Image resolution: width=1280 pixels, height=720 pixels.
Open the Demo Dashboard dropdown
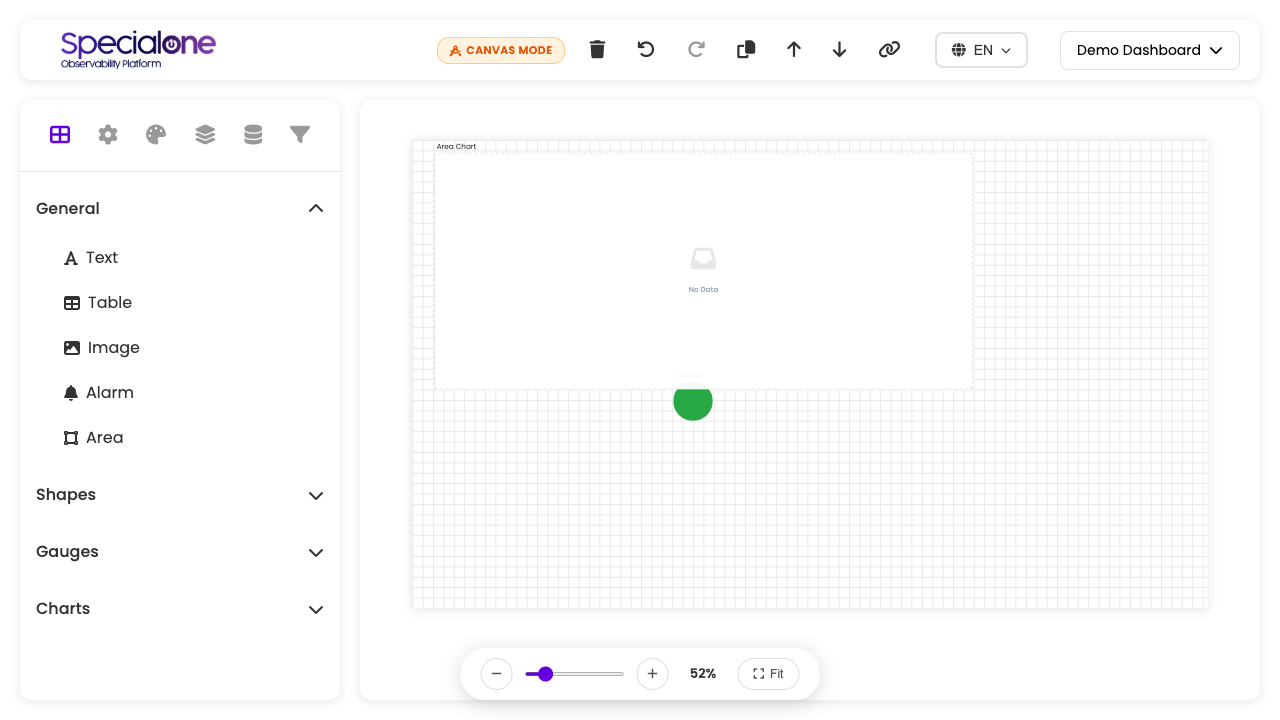1150,50
